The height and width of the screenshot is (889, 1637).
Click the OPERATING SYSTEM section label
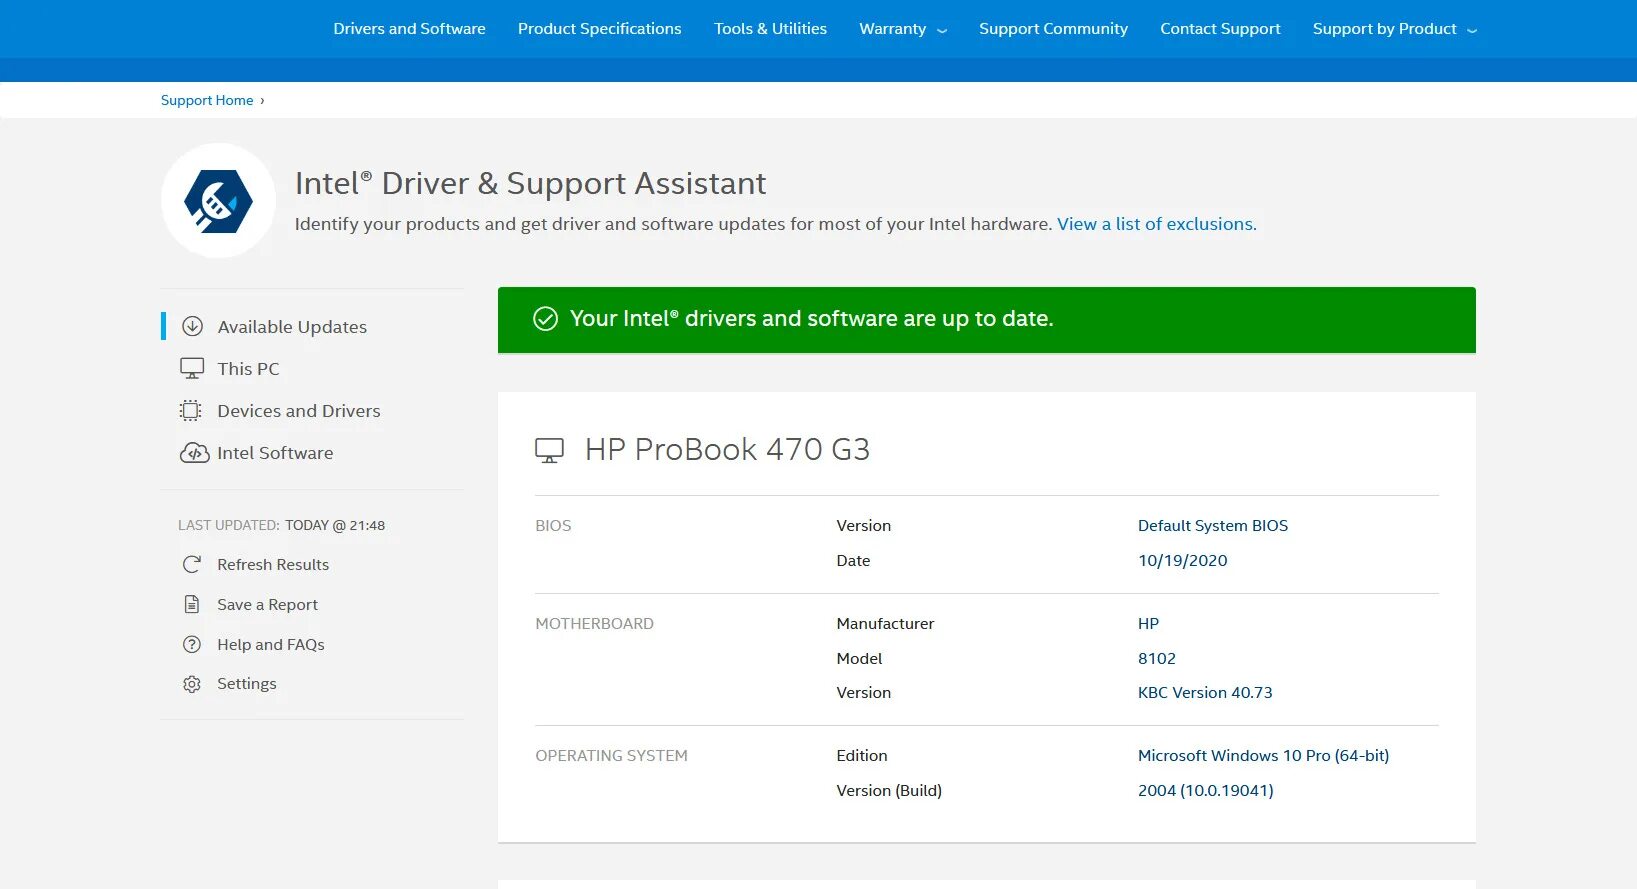pos(611,756)
